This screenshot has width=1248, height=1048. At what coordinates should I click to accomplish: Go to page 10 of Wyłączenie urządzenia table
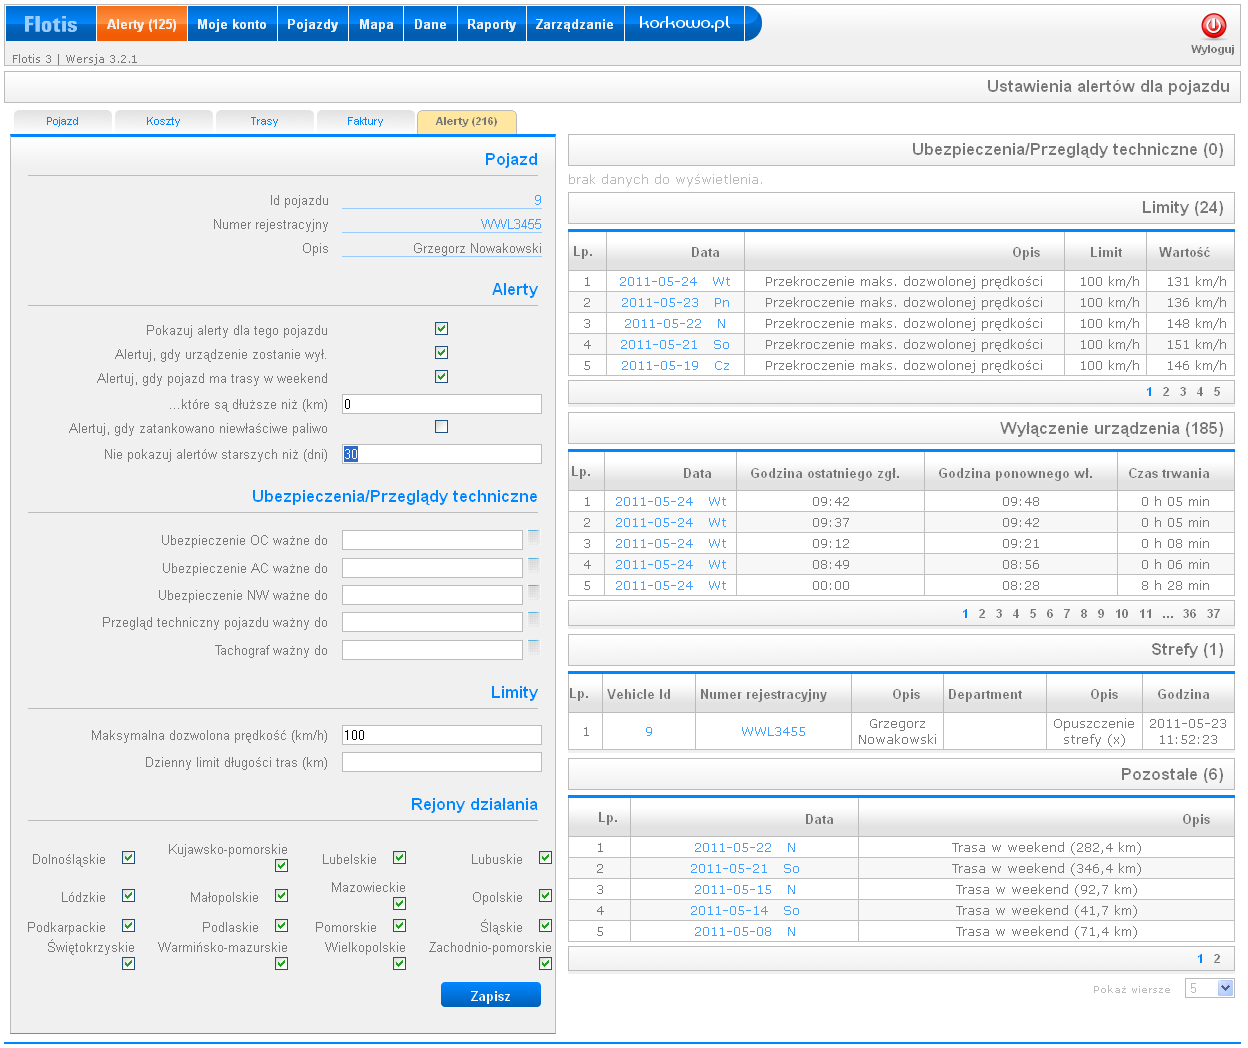pos(1122,614)
